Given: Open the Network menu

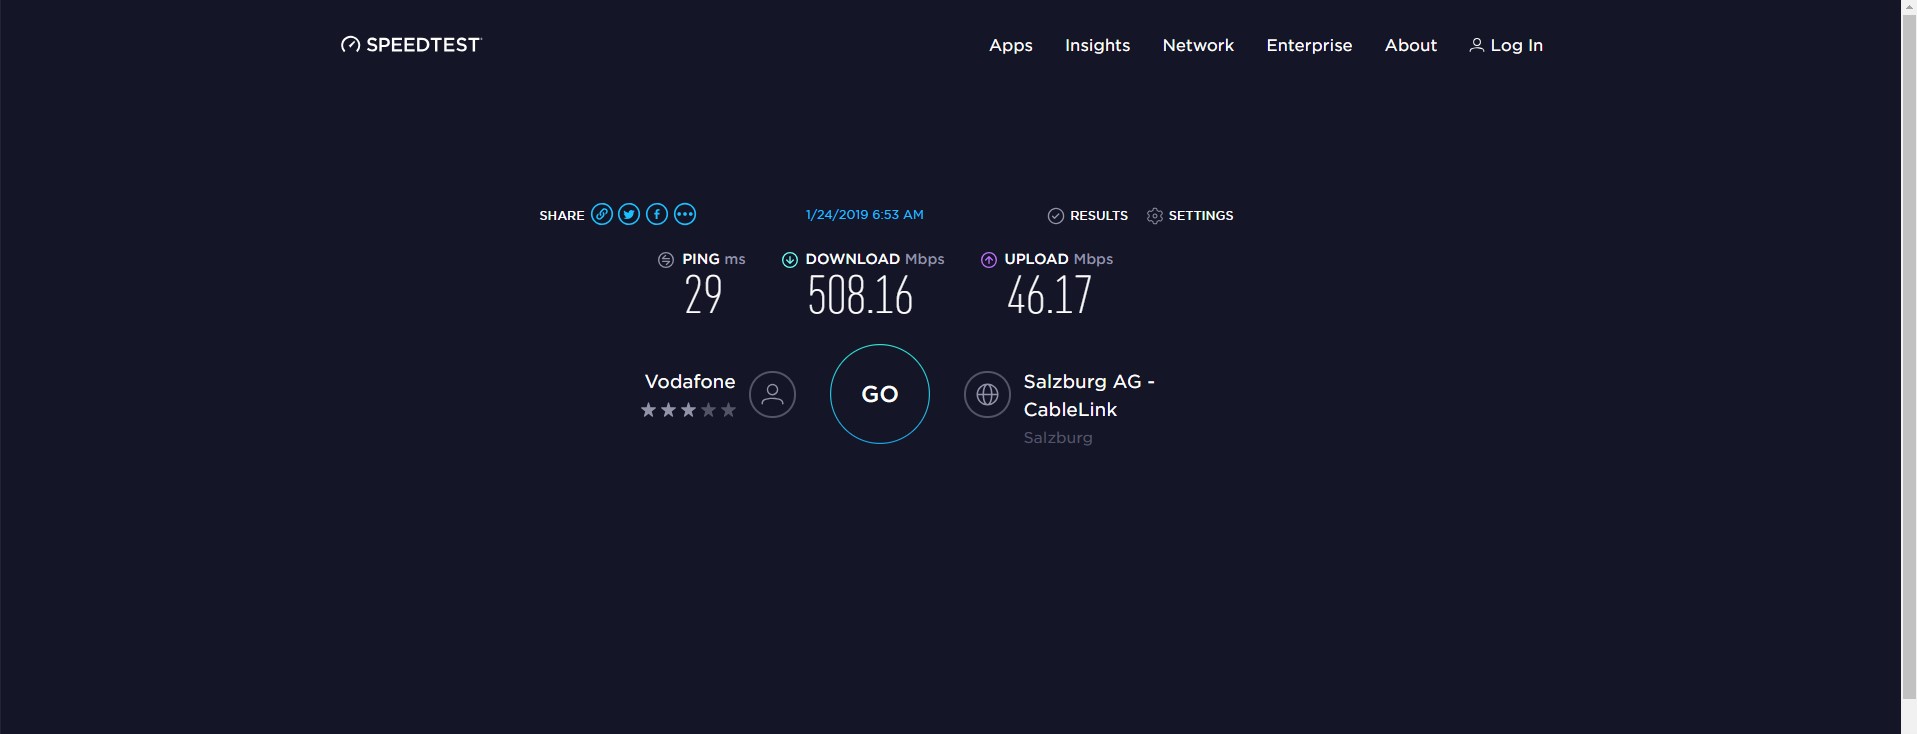Looking at the screenshot, I should coord(1198,46).
